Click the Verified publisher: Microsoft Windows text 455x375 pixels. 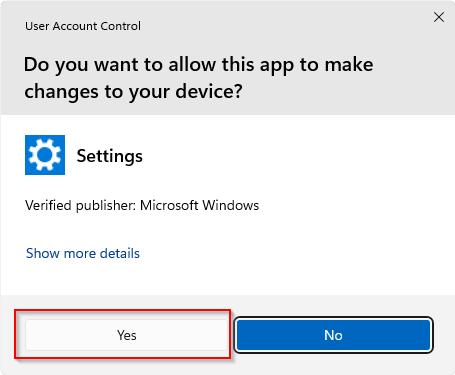[x=142, y=205]
